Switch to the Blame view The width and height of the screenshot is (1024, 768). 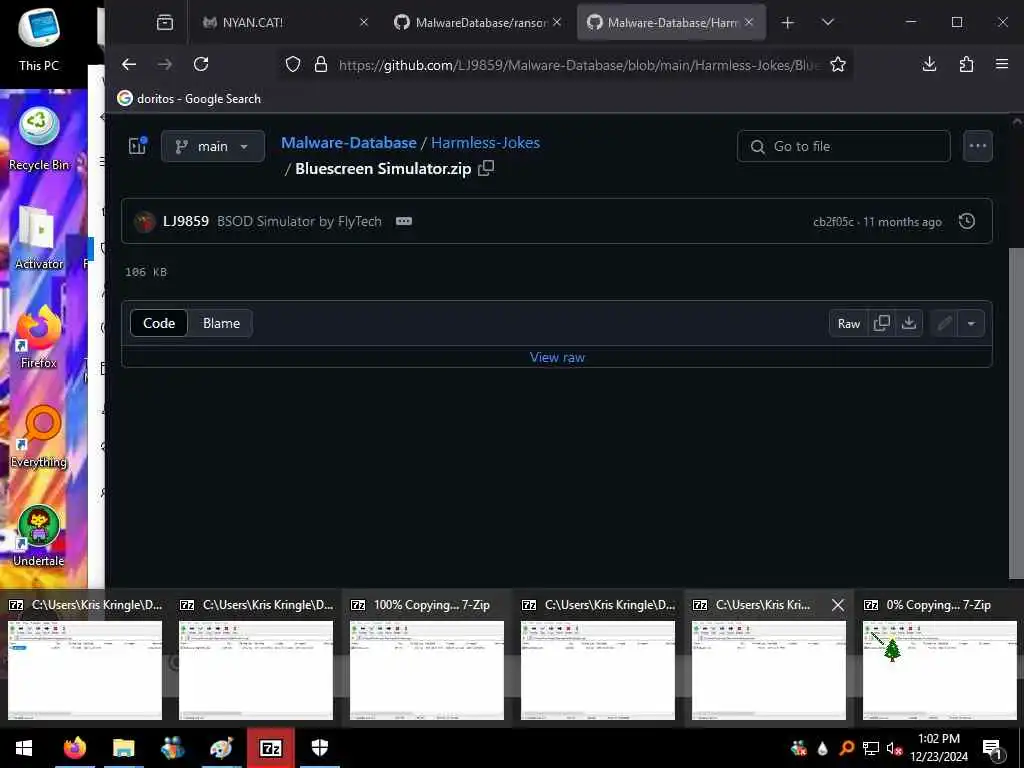[x=221, y=323]
